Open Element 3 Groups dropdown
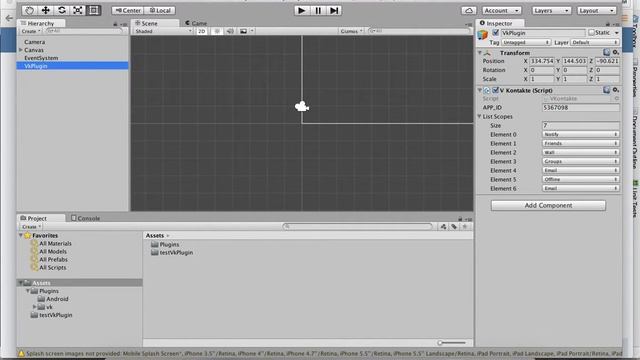640x360 pixels. (x=580, y=161)
